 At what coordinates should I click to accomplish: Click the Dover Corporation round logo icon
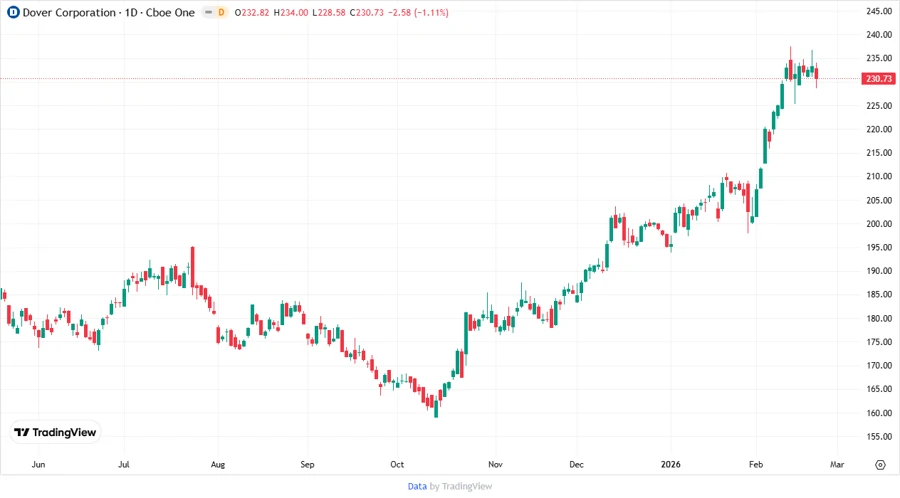[13, 12]
